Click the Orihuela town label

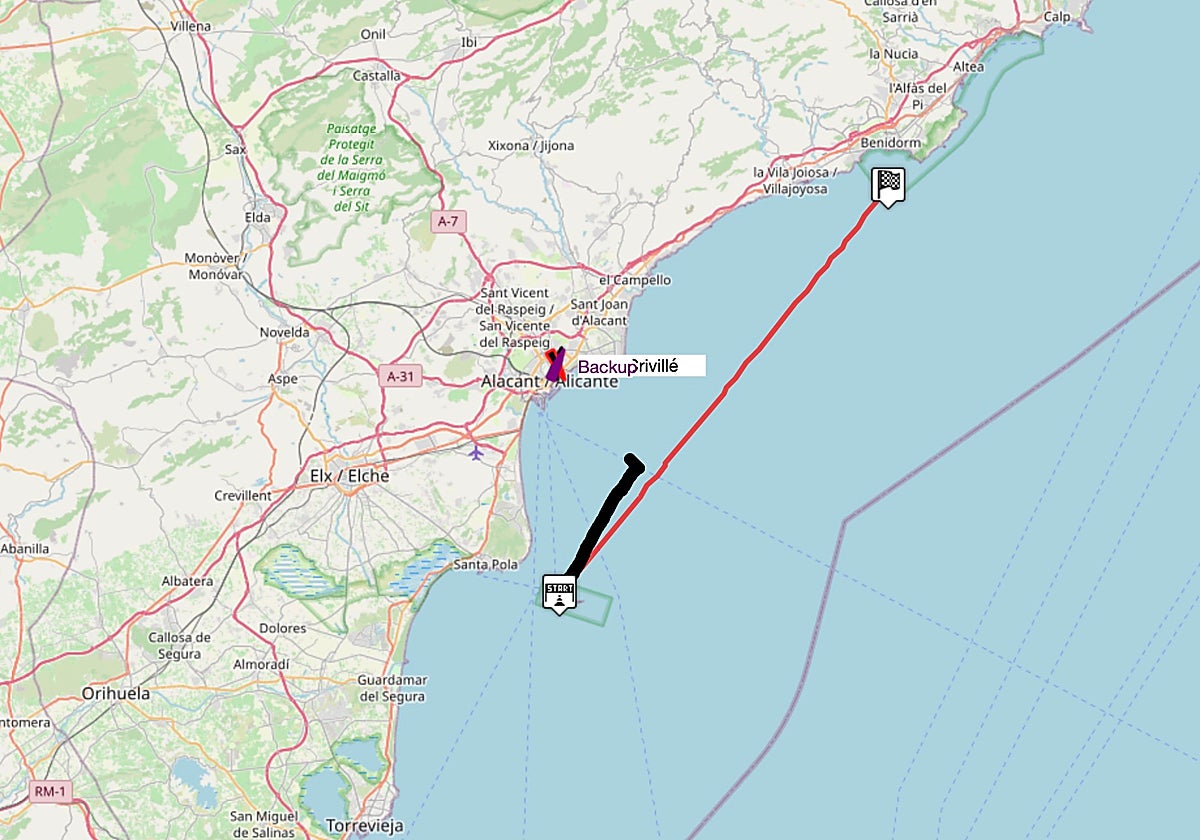click(x=114, y=693)
